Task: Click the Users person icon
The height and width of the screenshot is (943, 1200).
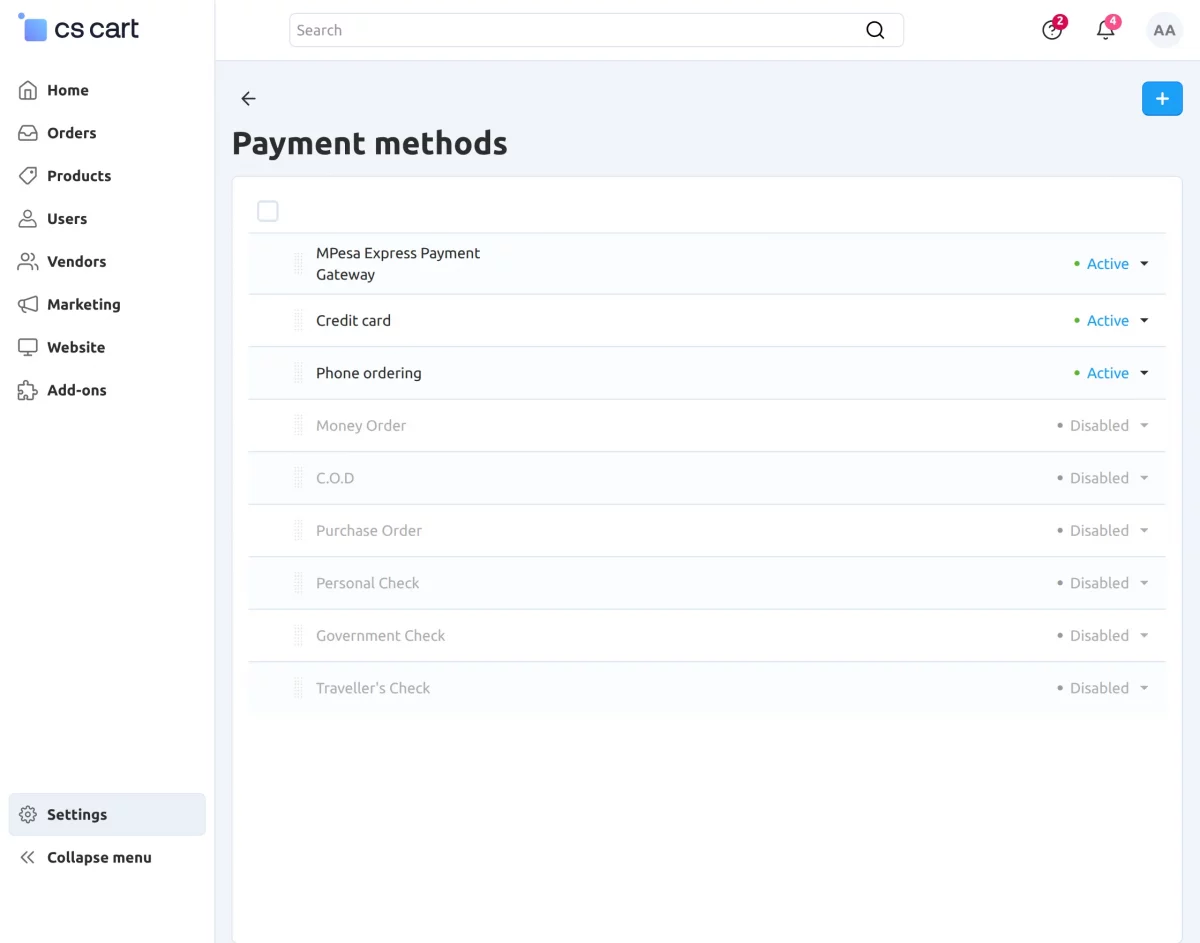Action: click(28, 219)
